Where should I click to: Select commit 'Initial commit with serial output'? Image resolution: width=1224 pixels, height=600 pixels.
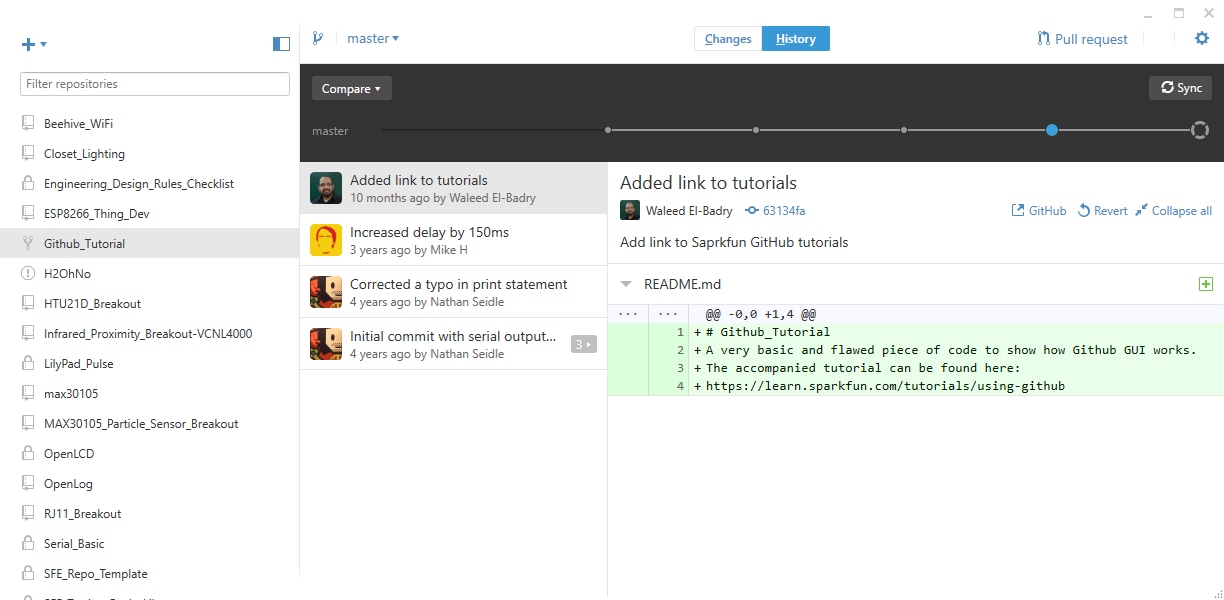pyautogui.click(x=454, y=344)
